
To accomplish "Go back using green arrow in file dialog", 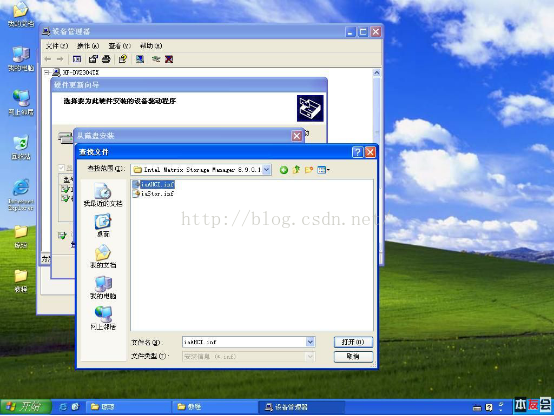I will point(284,170).
